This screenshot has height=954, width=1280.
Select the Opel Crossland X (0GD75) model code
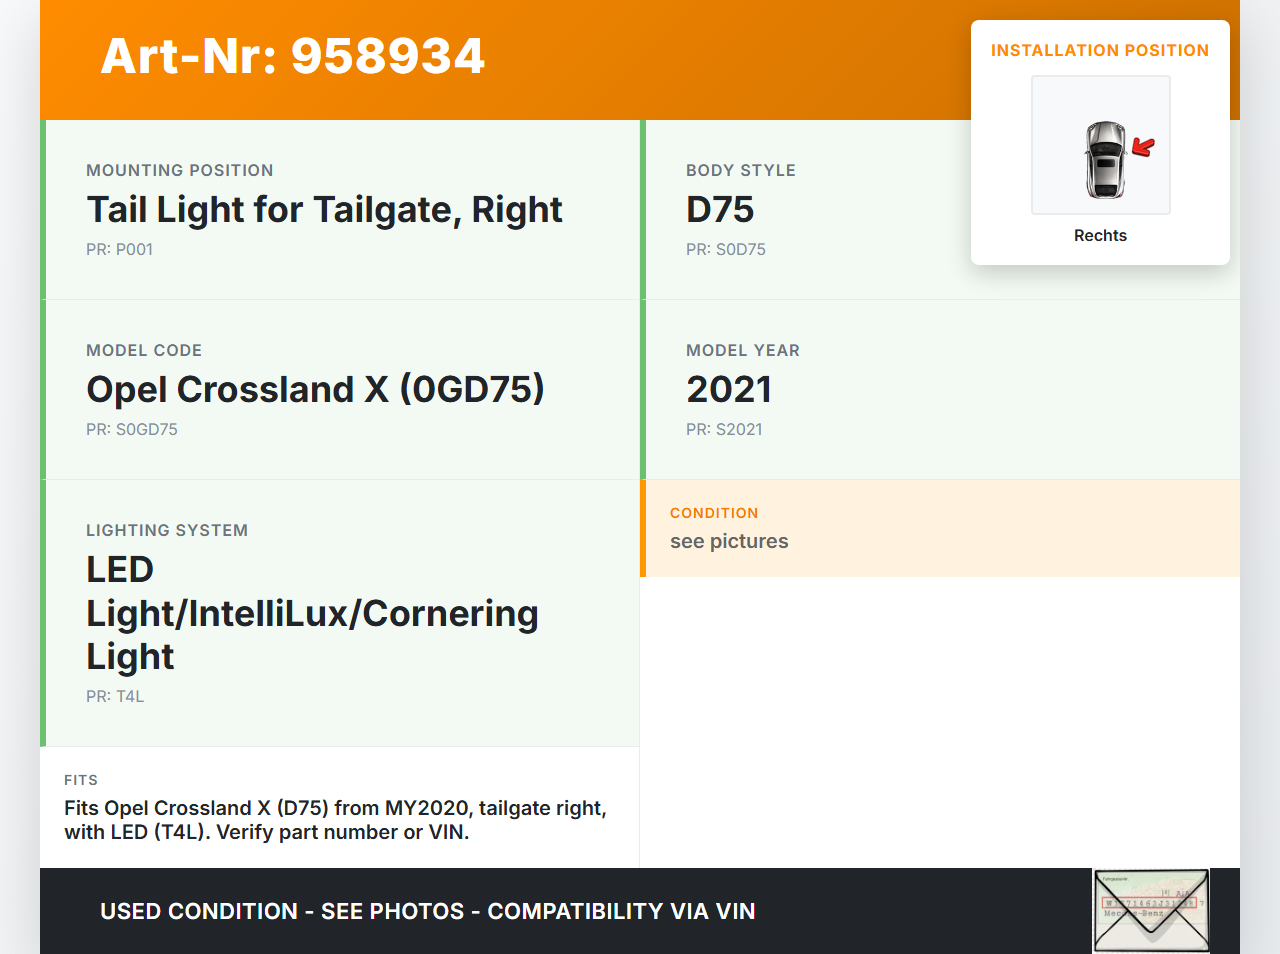[x=315, y=390]
